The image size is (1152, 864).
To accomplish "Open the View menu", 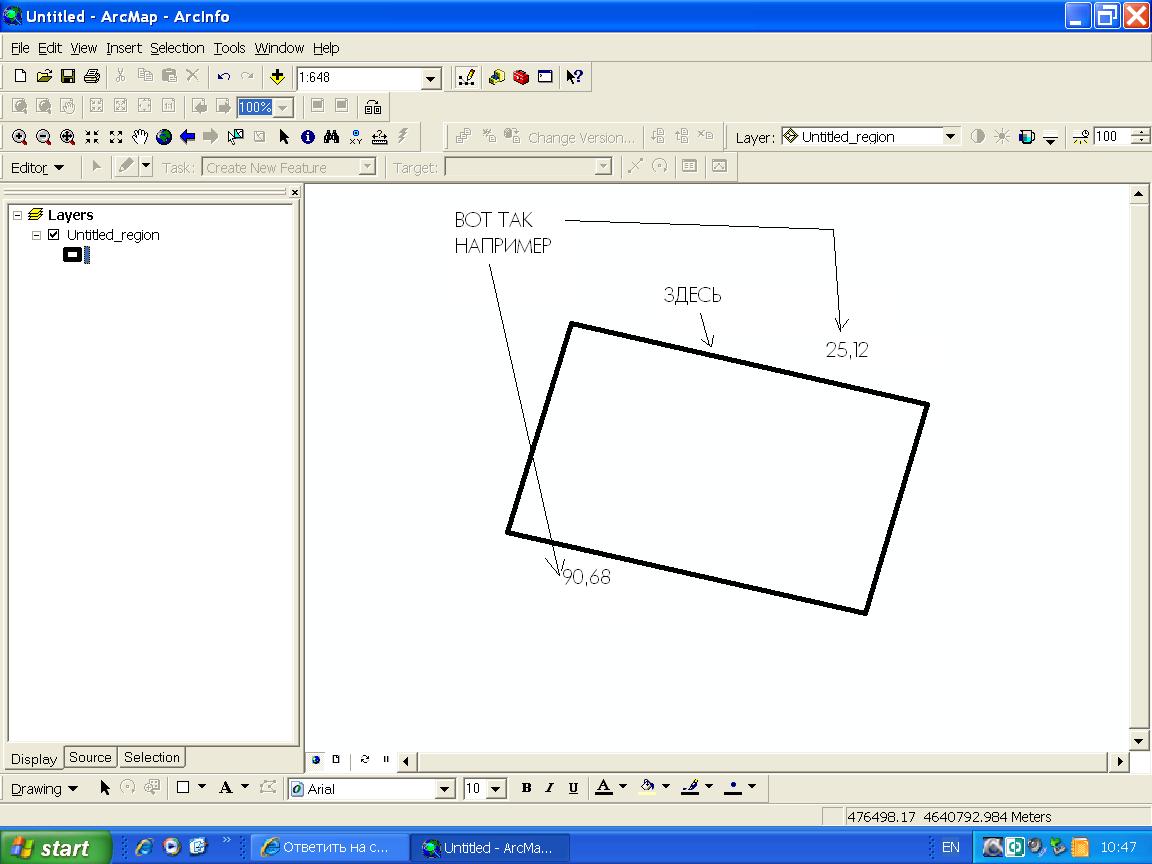I will pos(84,48).
